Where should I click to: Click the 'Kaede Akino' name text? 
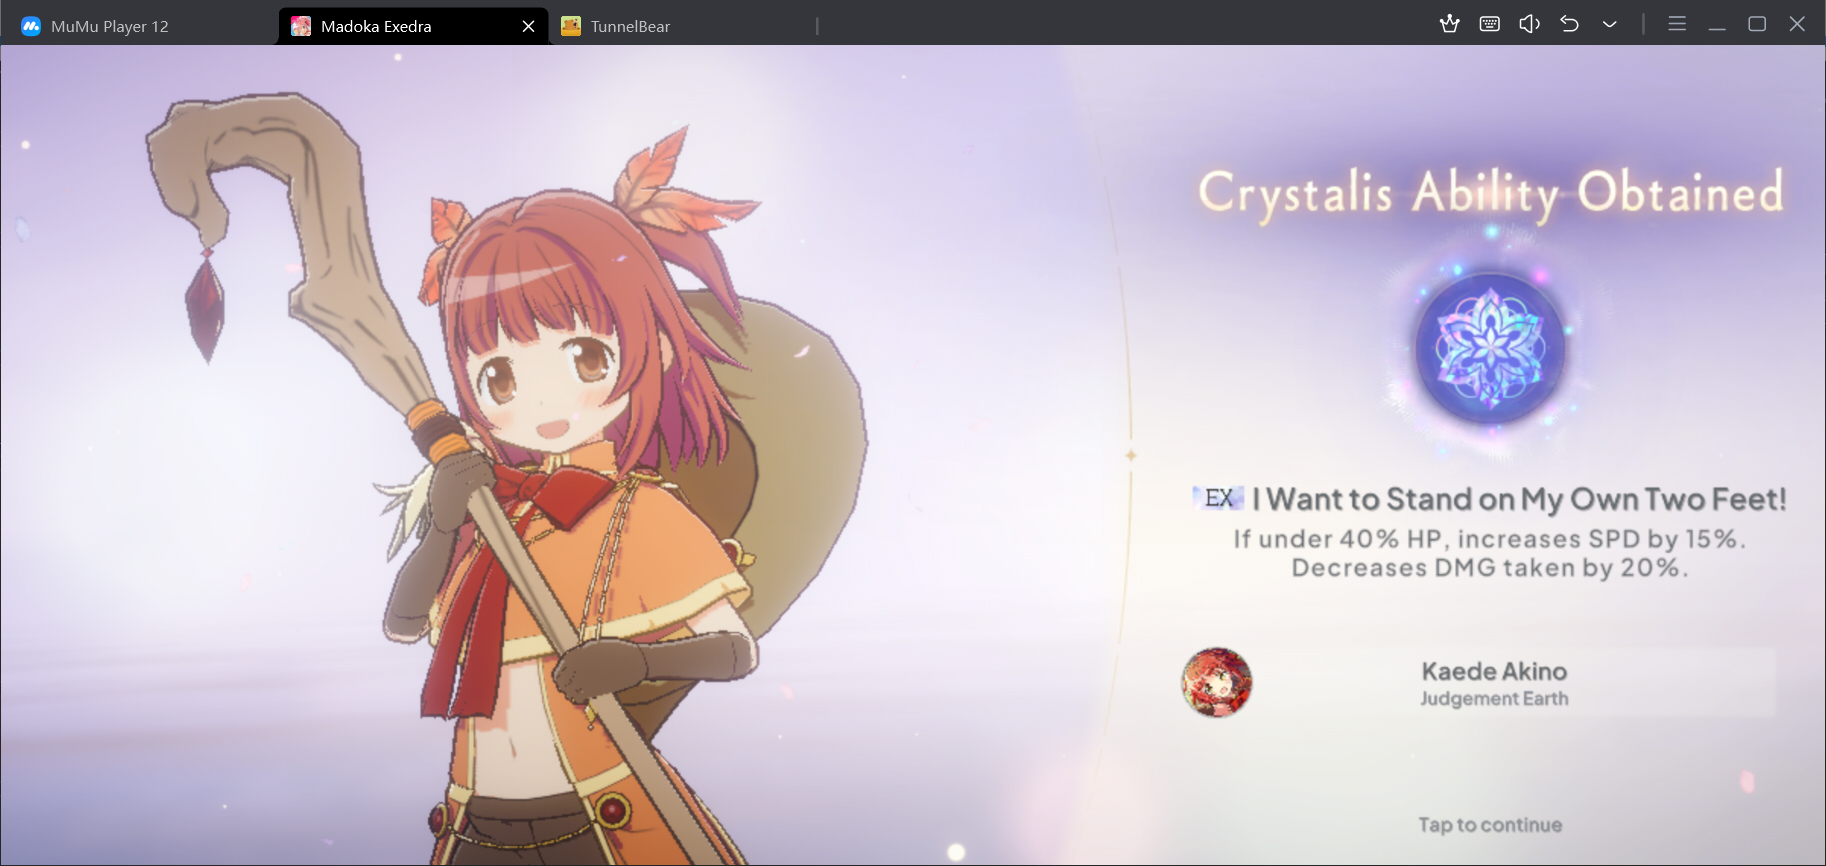[1494, 671]
